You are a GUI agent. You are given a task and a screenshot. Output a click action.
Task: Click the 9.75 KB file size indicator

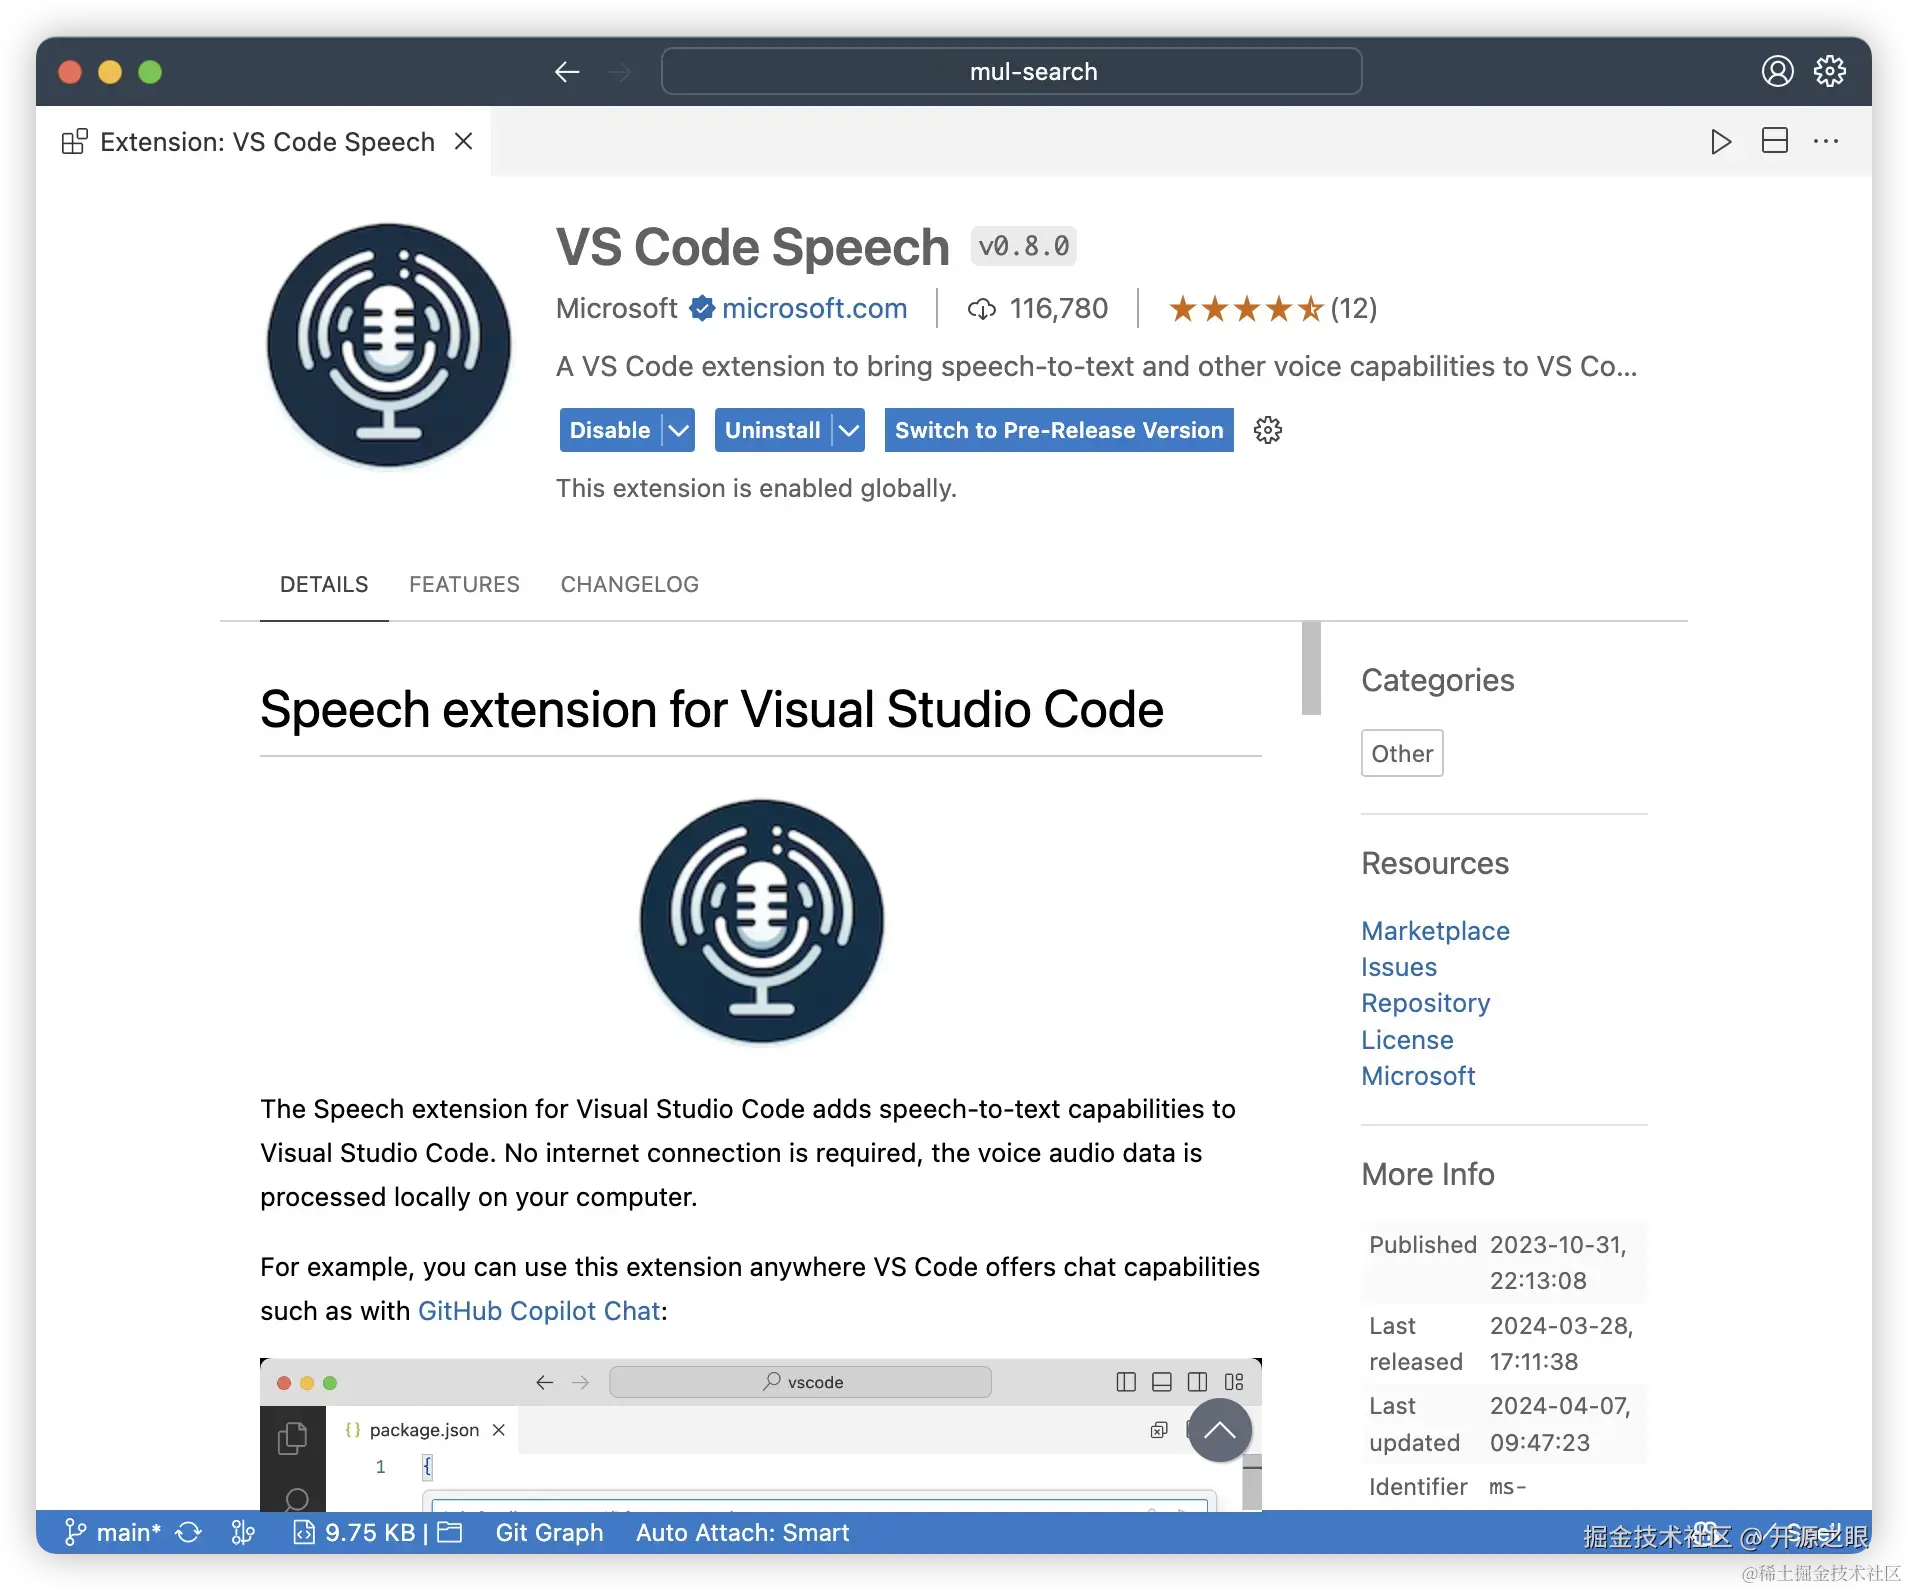(354, 1532)
